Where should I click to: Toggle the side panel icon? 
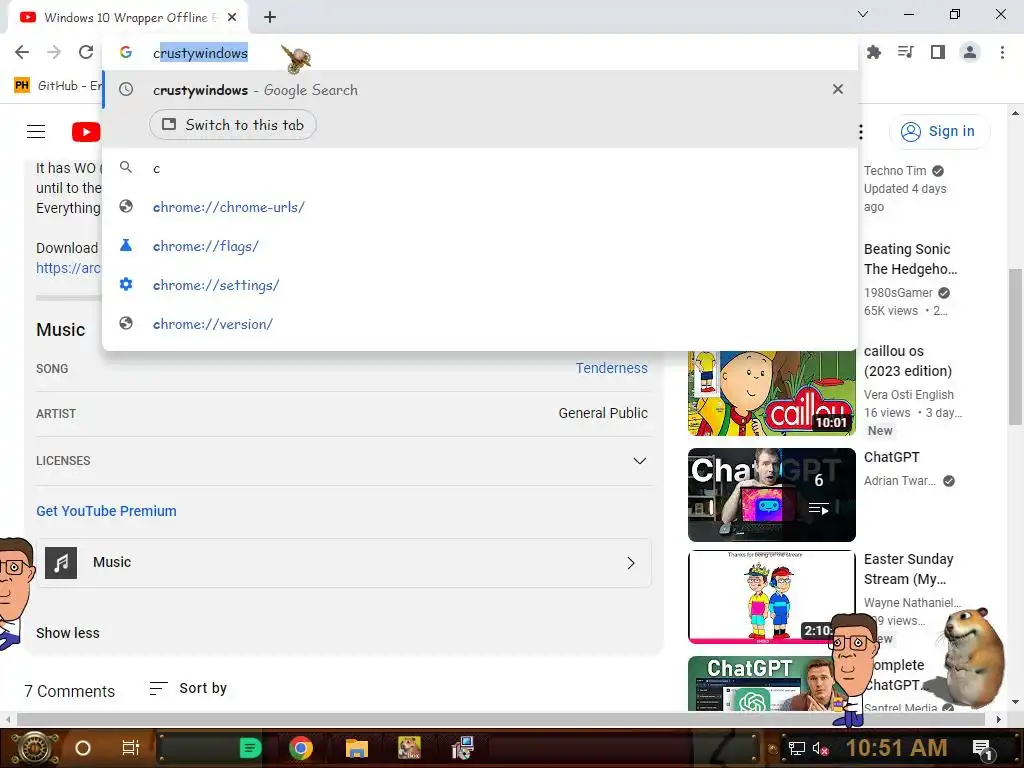[x=938, y=52]
